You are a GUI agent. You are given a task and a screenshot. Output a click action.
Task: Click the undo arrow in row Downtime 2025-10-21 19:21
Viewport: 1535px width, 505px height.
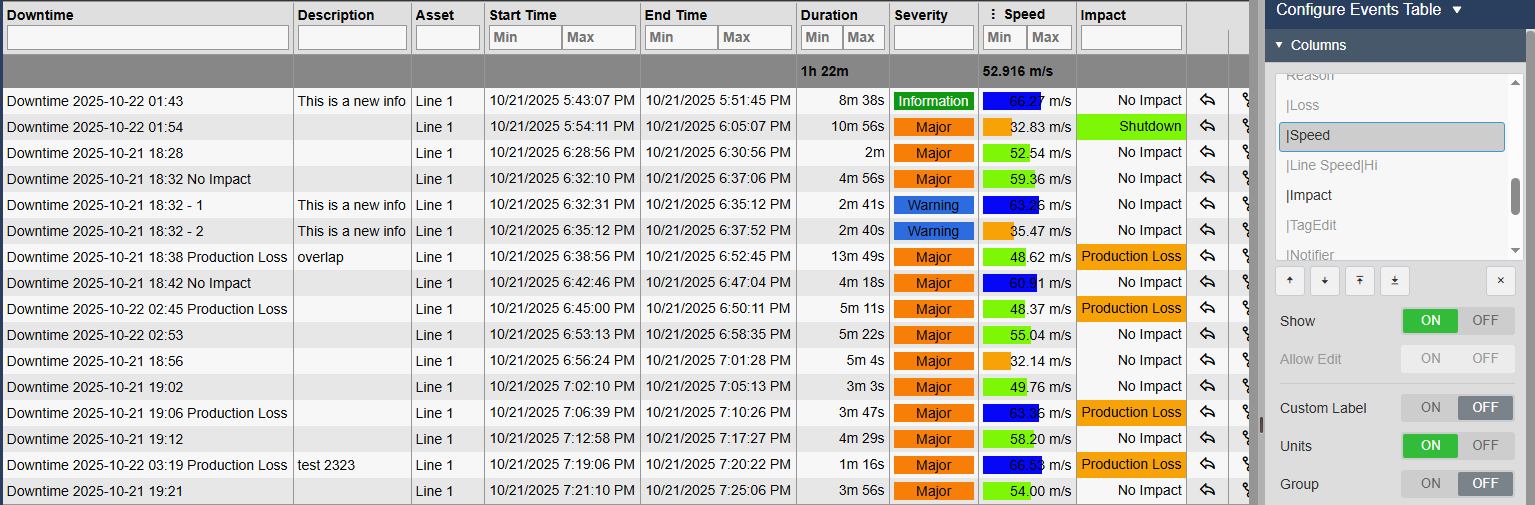click(1207, 490)
